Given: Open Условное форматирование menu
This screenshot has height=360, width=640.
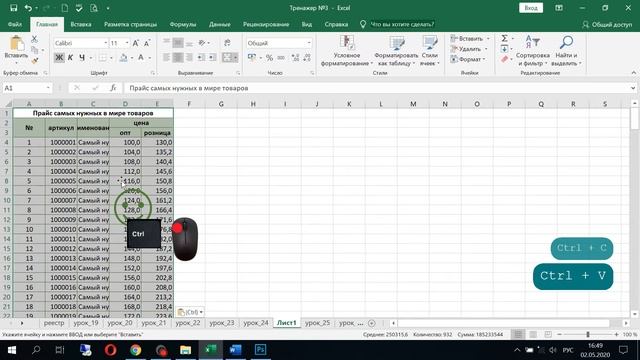Looking at the screenshot, I should pos(347,51).
